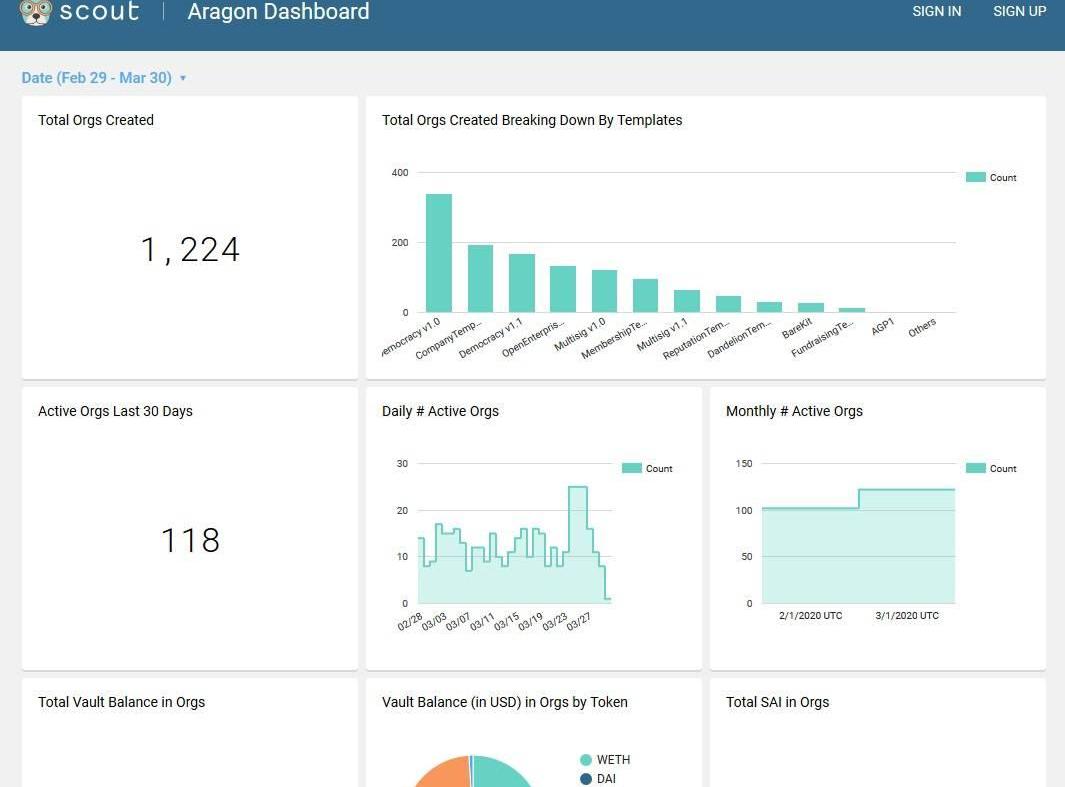
Task: Select the OpenEnterpris... bar
Action: (563, 289)
